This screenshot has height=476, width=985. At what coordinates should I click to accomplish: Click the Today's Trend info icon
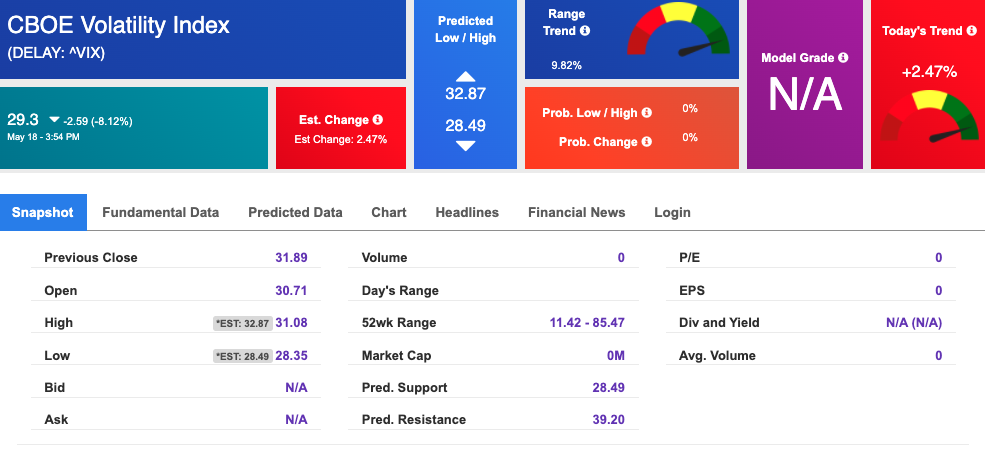[971, 30]
